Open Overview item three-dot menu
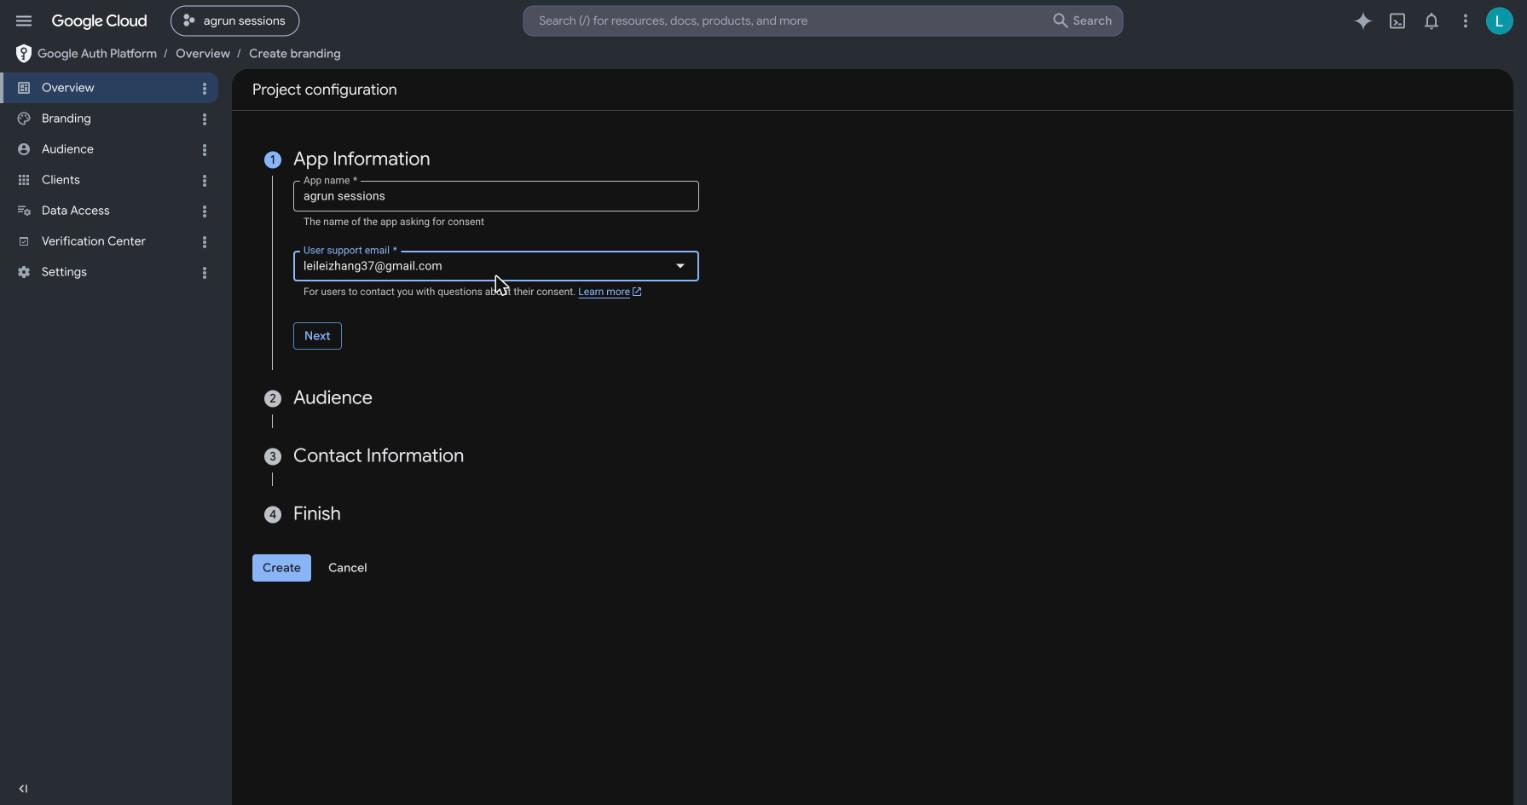Image resolution: width=1527 pixels, height=805 pixels. [204, 89]
